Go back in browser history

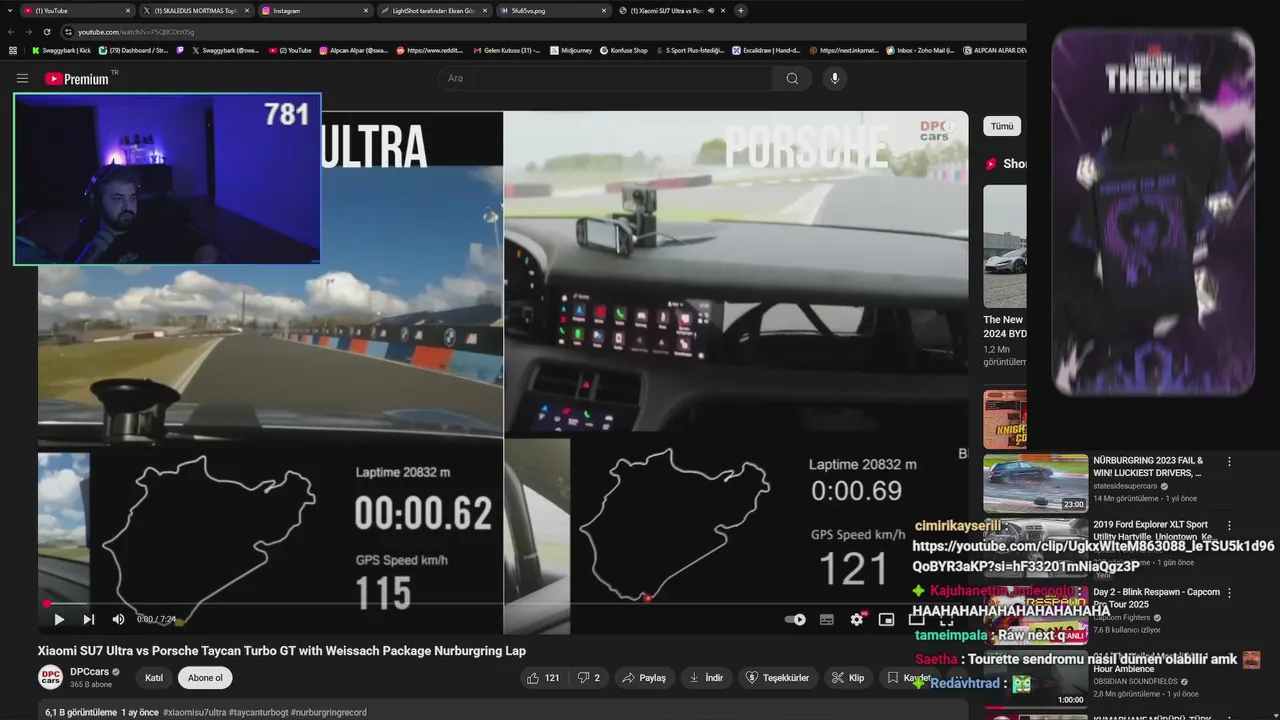click(x=11, y=31)
